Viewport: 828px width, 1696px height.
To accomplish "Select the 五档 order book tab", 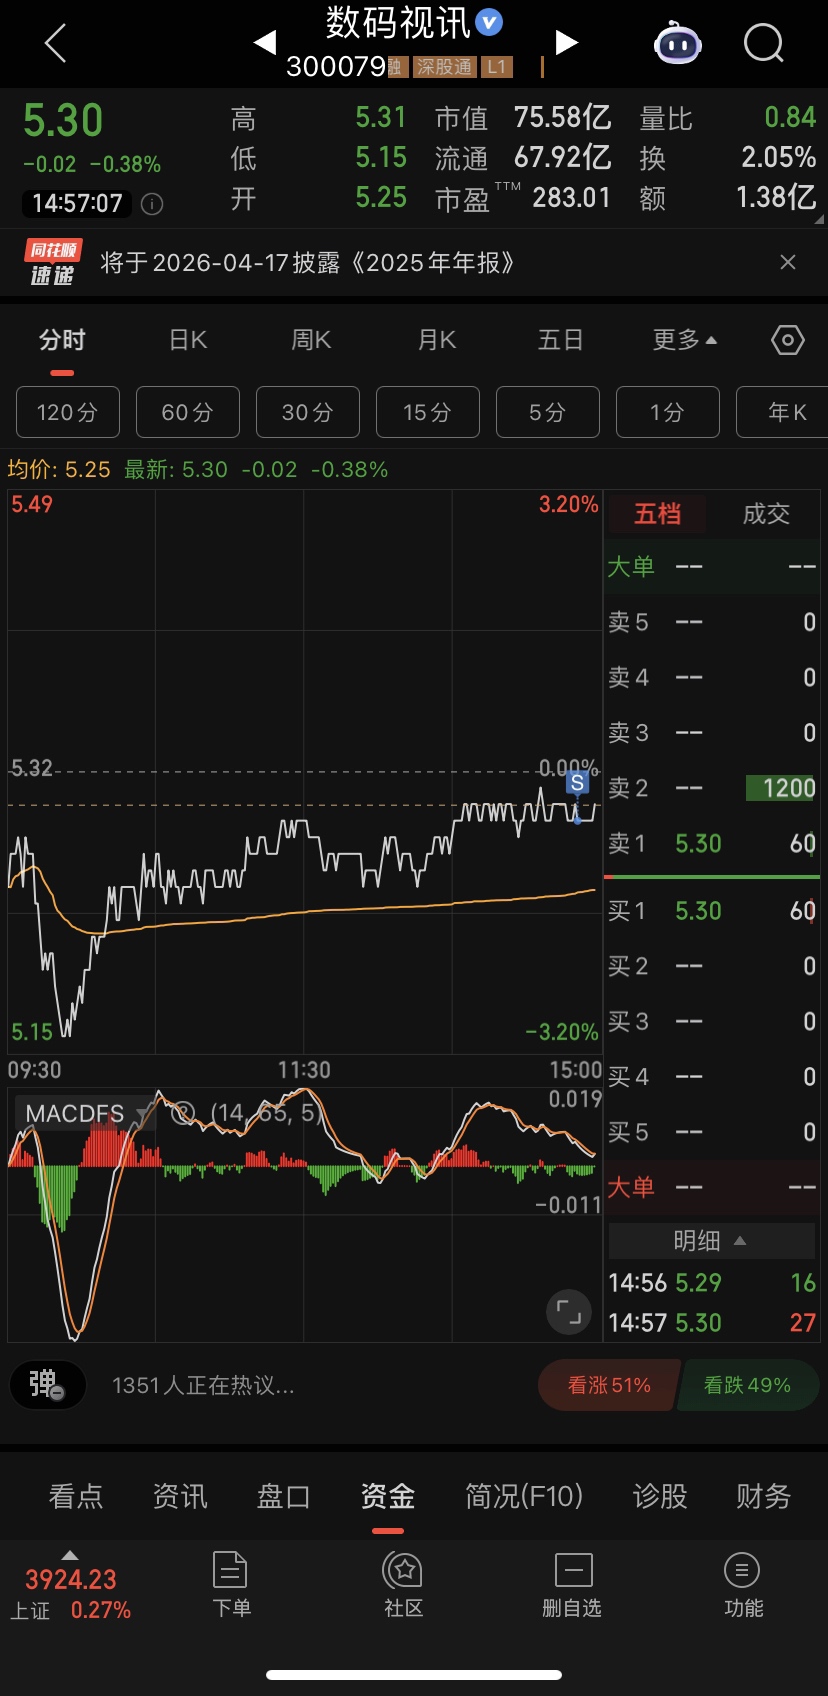I will (657, 514).
